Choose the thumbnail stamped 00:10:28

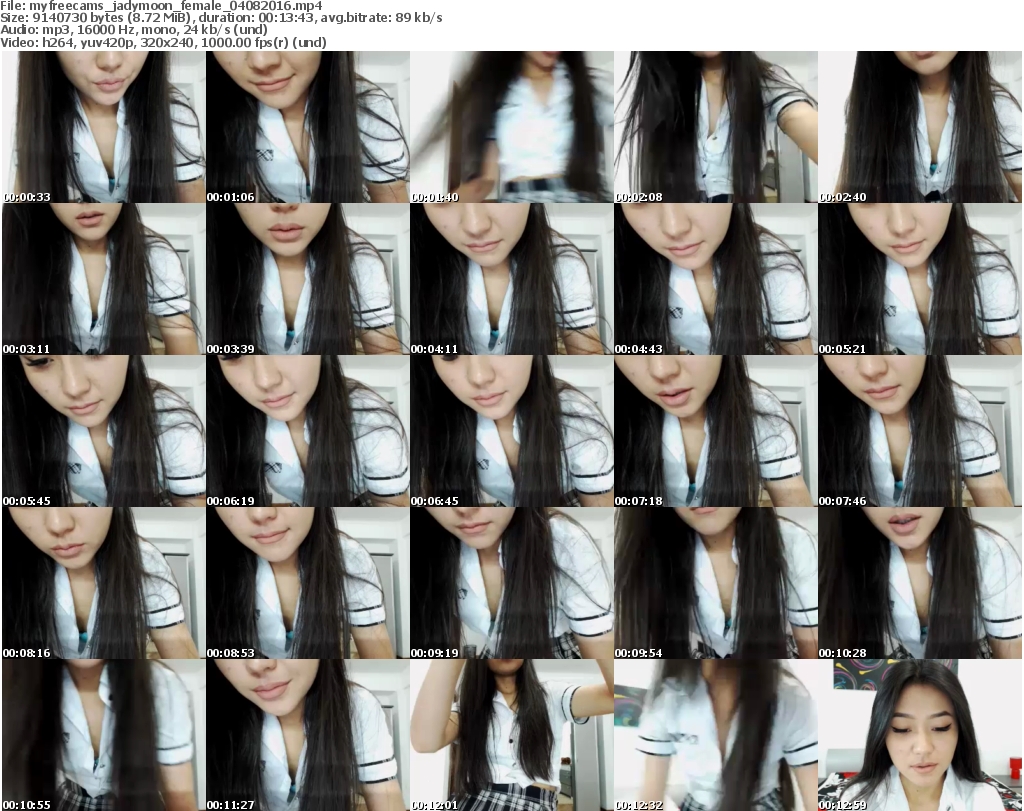coord(920,583)
